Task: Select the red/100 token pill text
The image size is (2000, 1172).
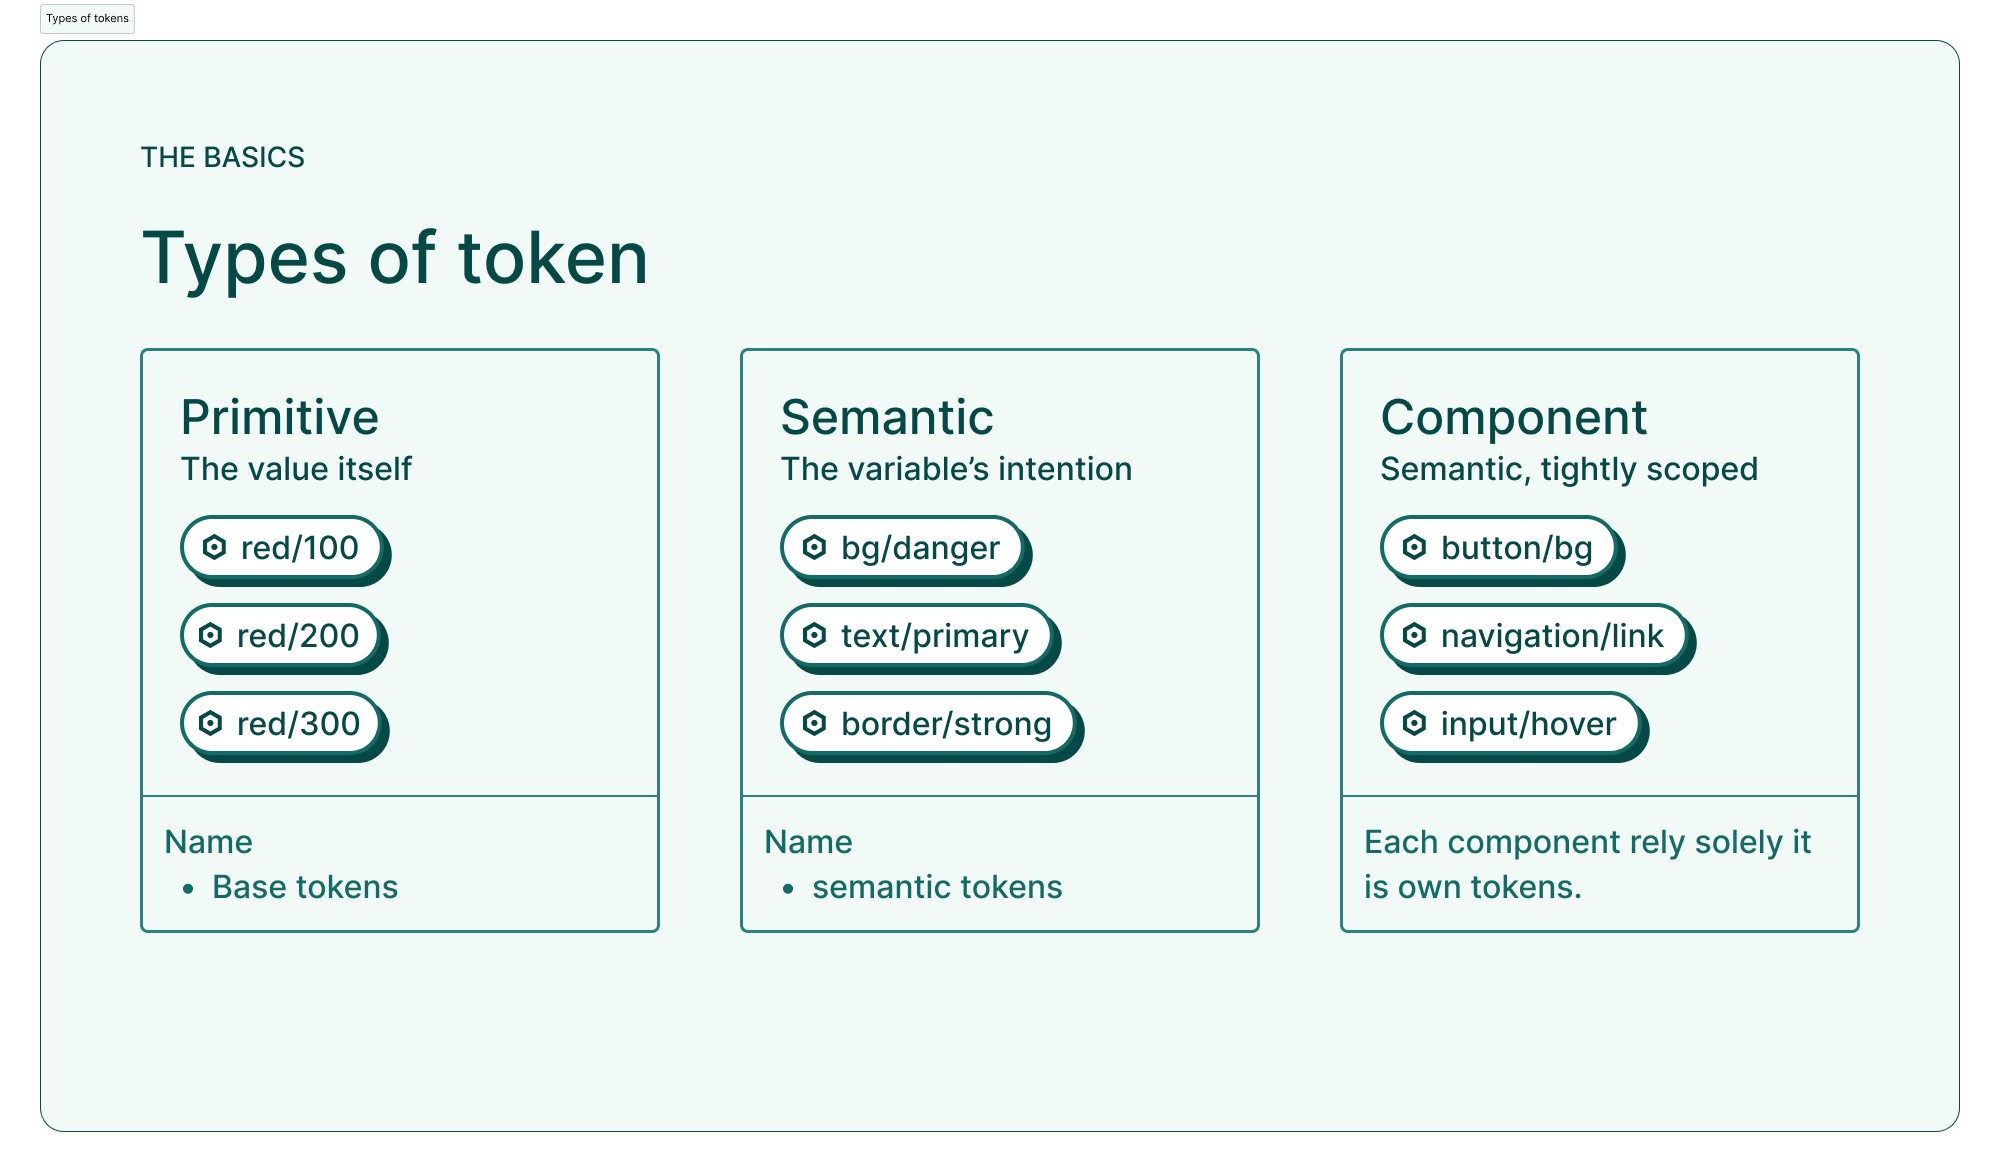Action: pyautogui.click(x=299, y=548)
